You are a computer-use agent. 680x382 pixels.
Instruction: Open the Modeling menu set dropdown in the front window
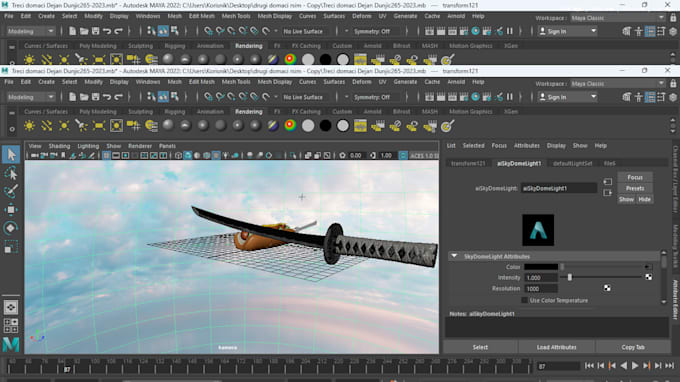pos(30,97)
